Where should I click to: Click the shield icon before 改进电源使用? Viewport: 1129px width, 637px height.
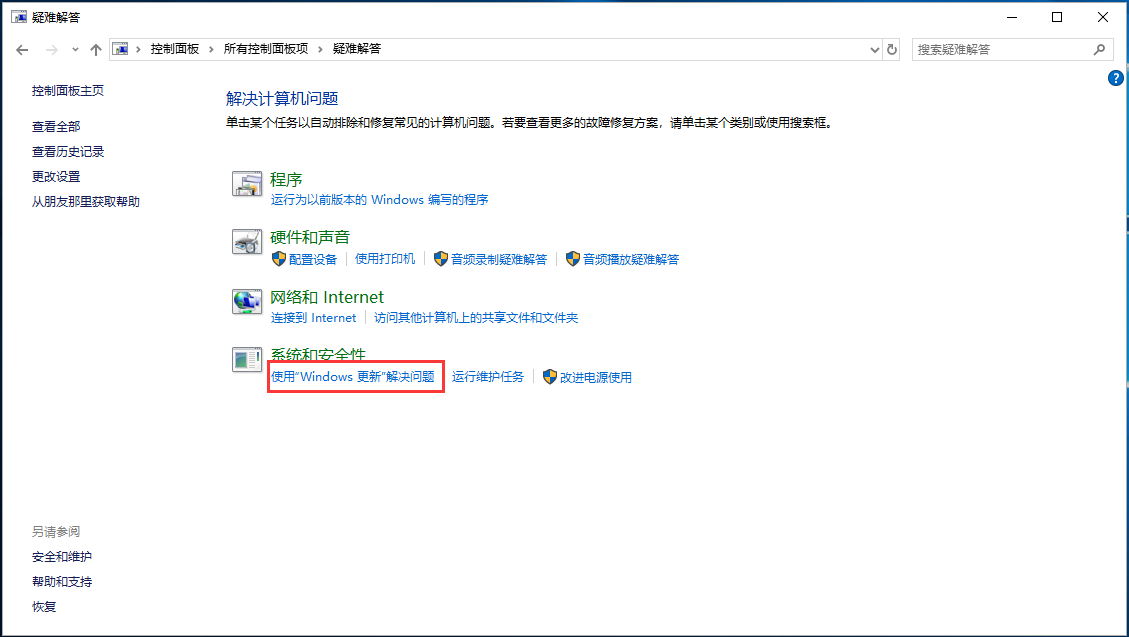point(550,377)
